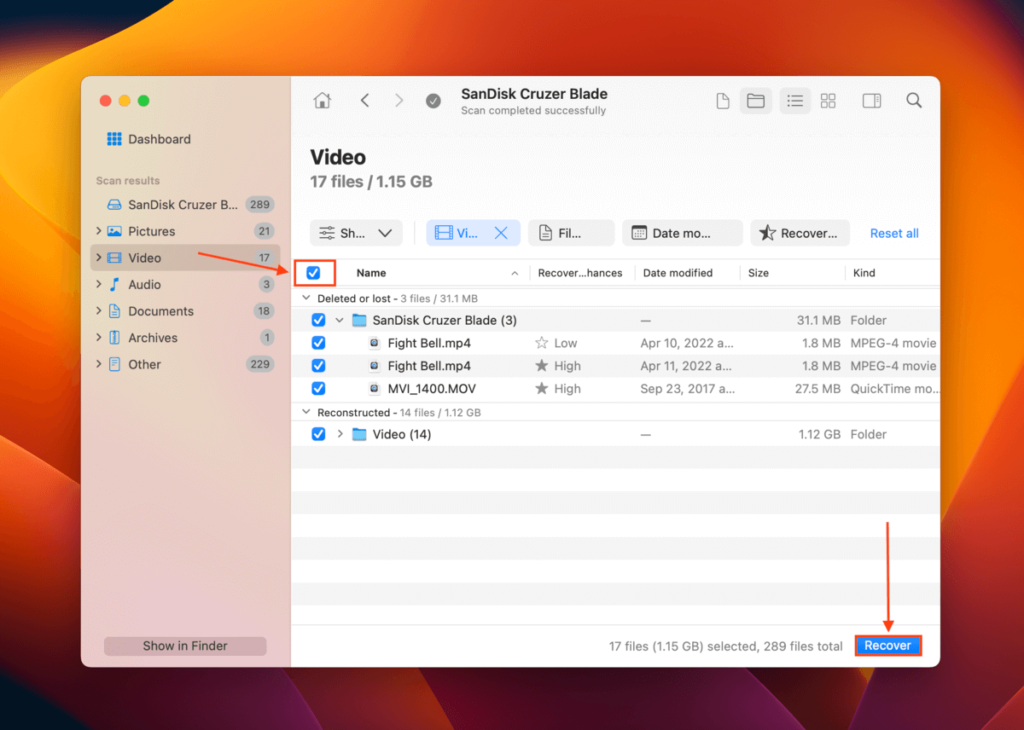Sort by Kind column header

pos(864,273)
